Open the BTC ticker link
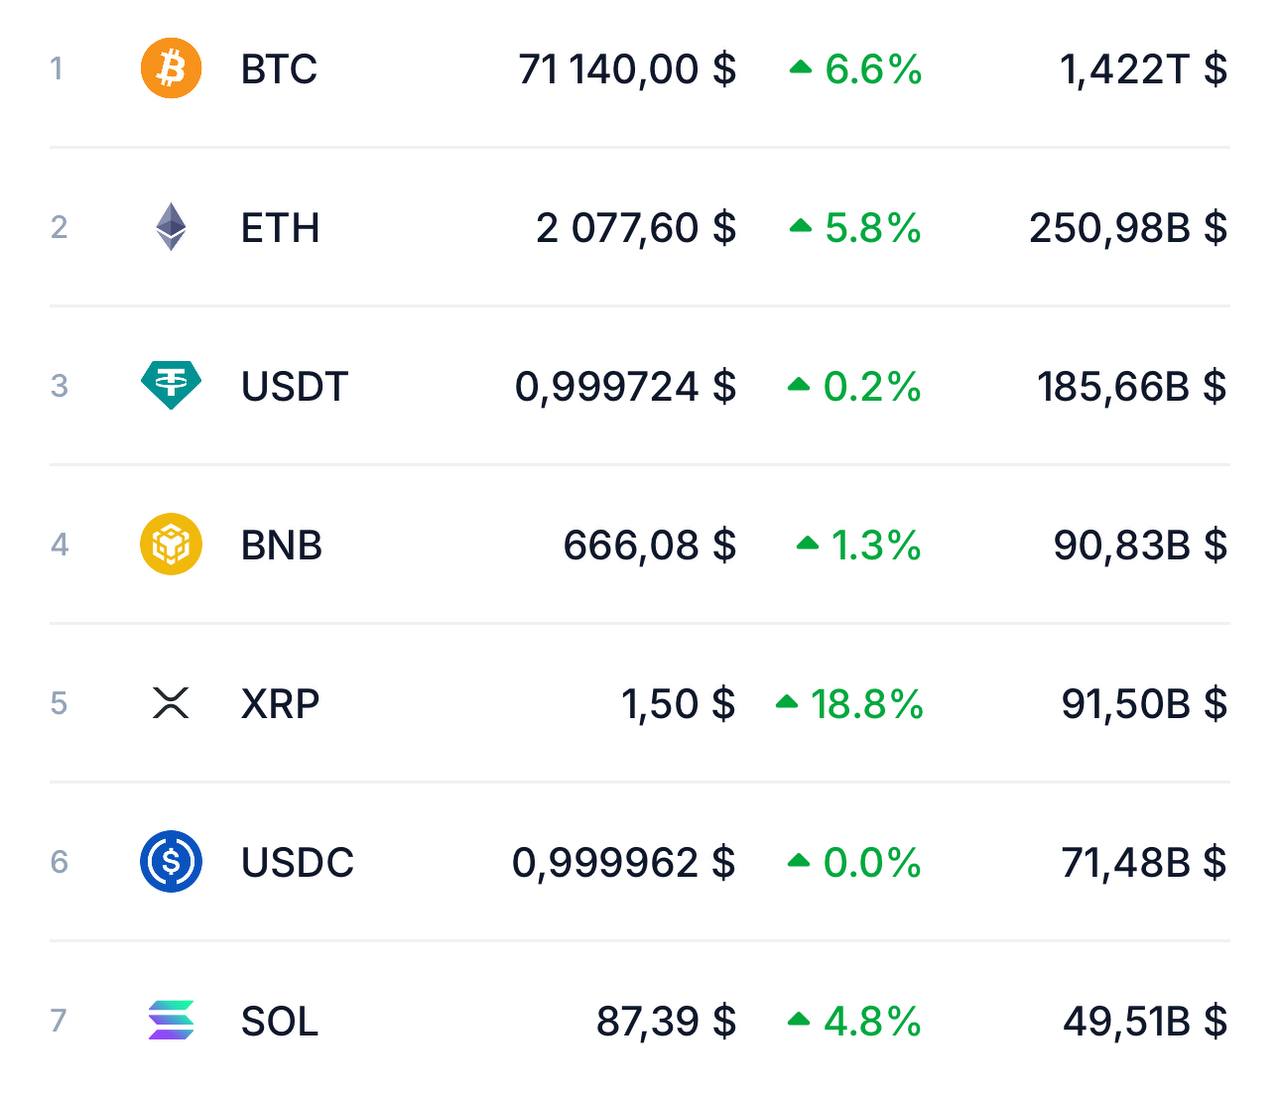 (279, 69)
